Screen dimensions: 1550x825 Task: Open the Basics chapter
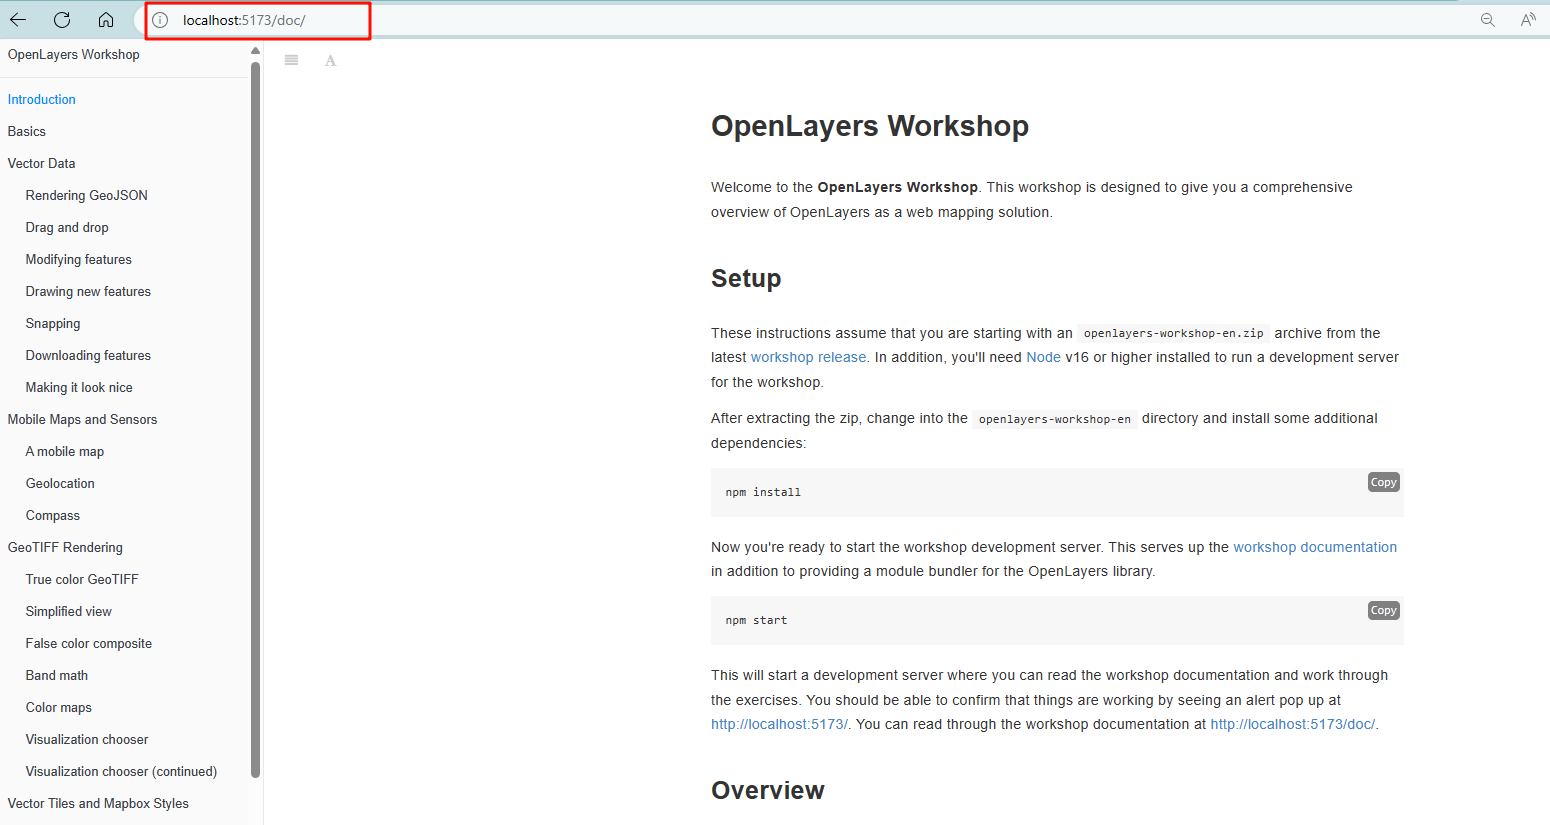[27, 131]
